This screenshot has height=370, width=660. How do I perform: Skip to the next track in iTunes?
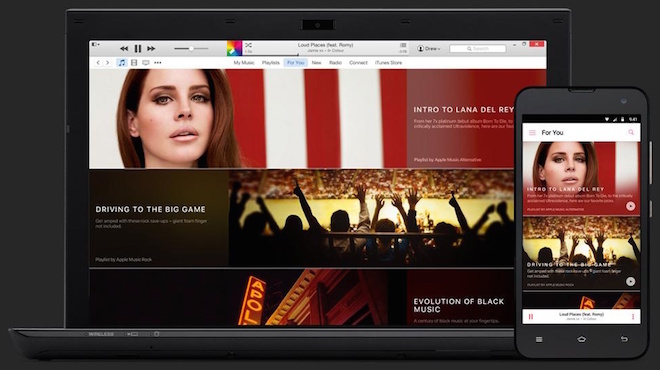tap(151, 49)
